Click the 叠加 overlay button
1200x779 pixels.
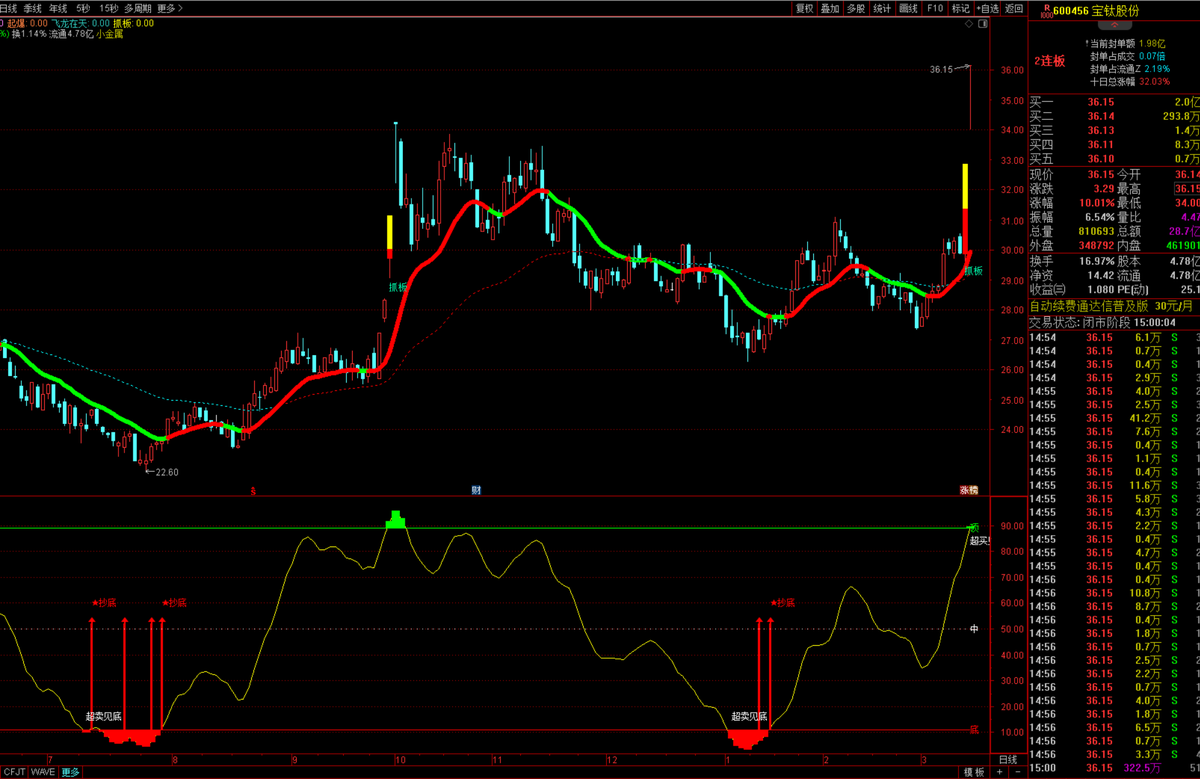tap(830, 8)
